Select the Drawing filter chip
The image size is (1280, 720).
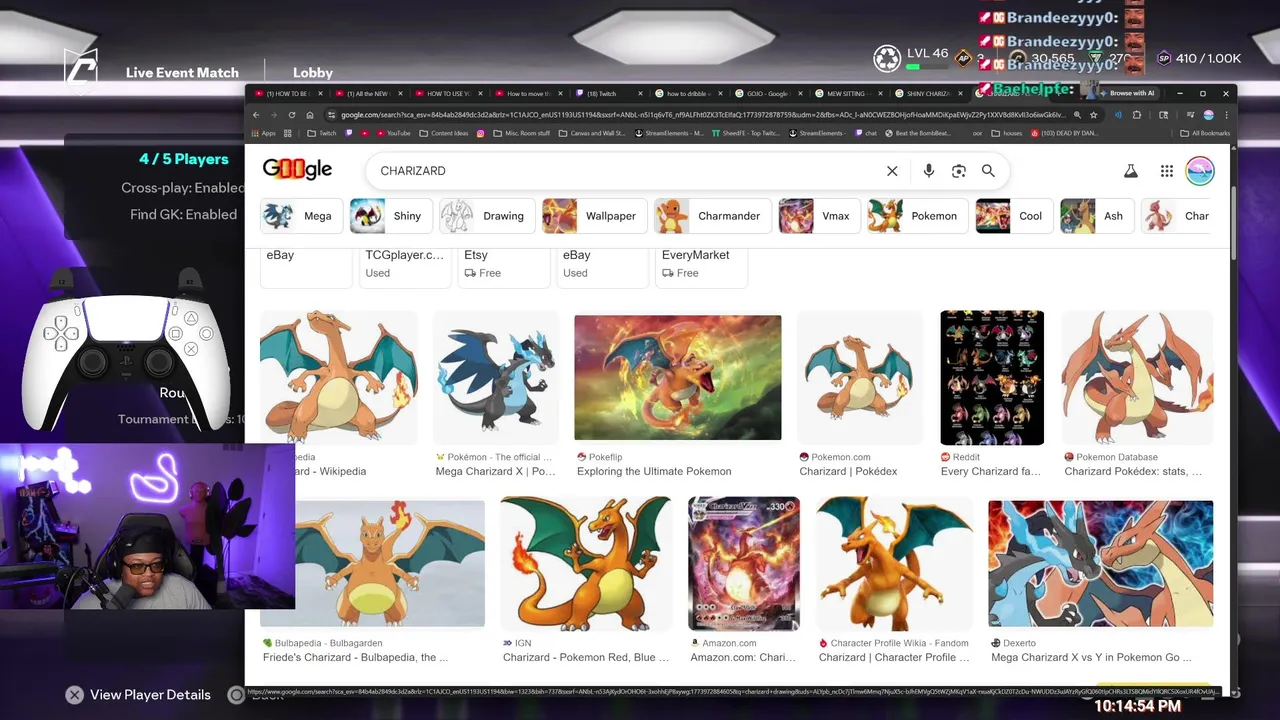486,216
